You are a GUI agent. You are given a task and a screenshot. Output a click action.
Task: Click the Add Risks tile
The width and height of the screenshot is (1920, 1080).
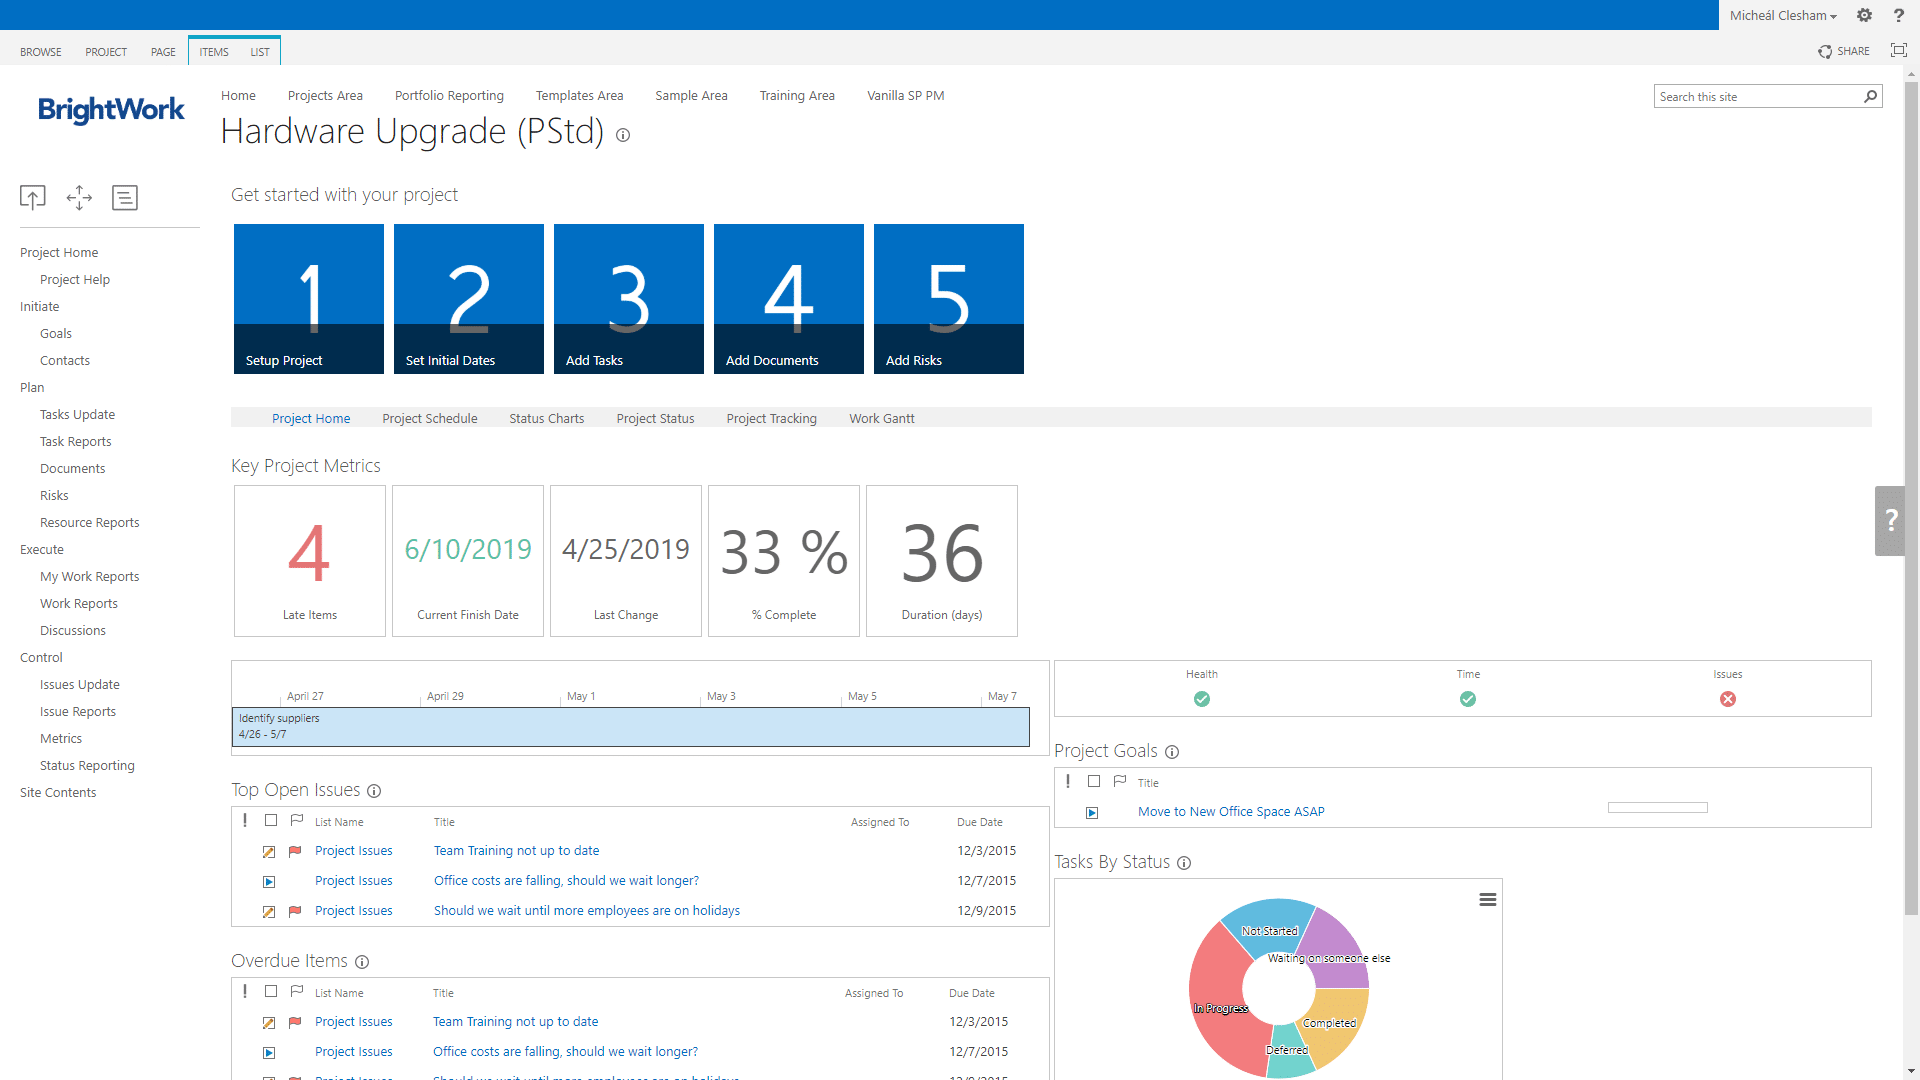[949, 299]
